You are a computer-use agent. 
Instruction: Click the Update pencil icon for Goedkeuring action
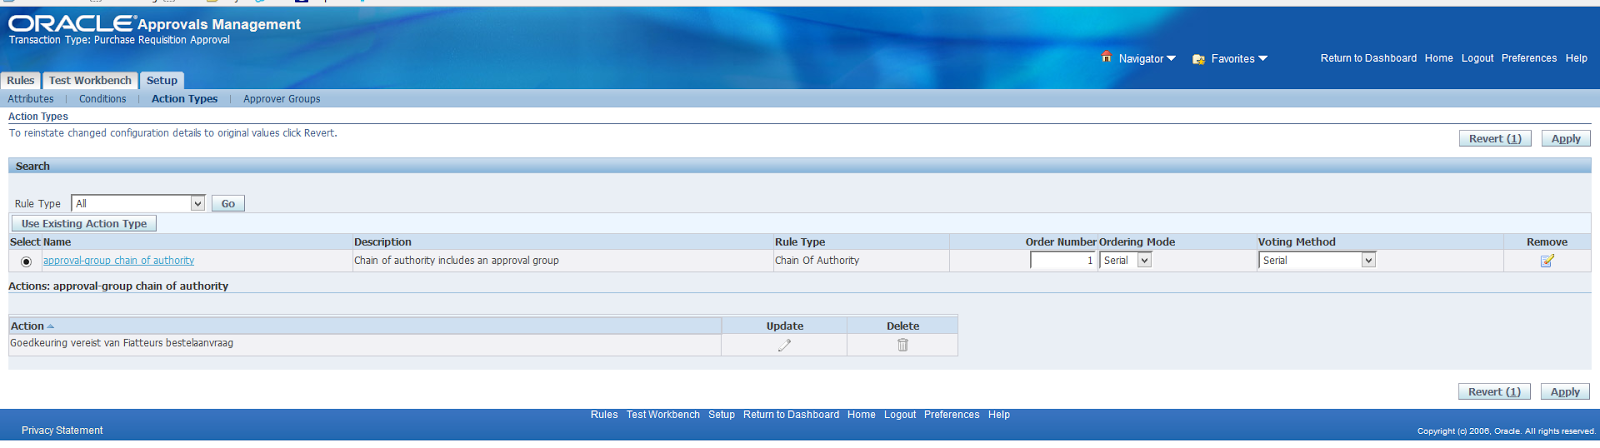click(x=784, y=345)
